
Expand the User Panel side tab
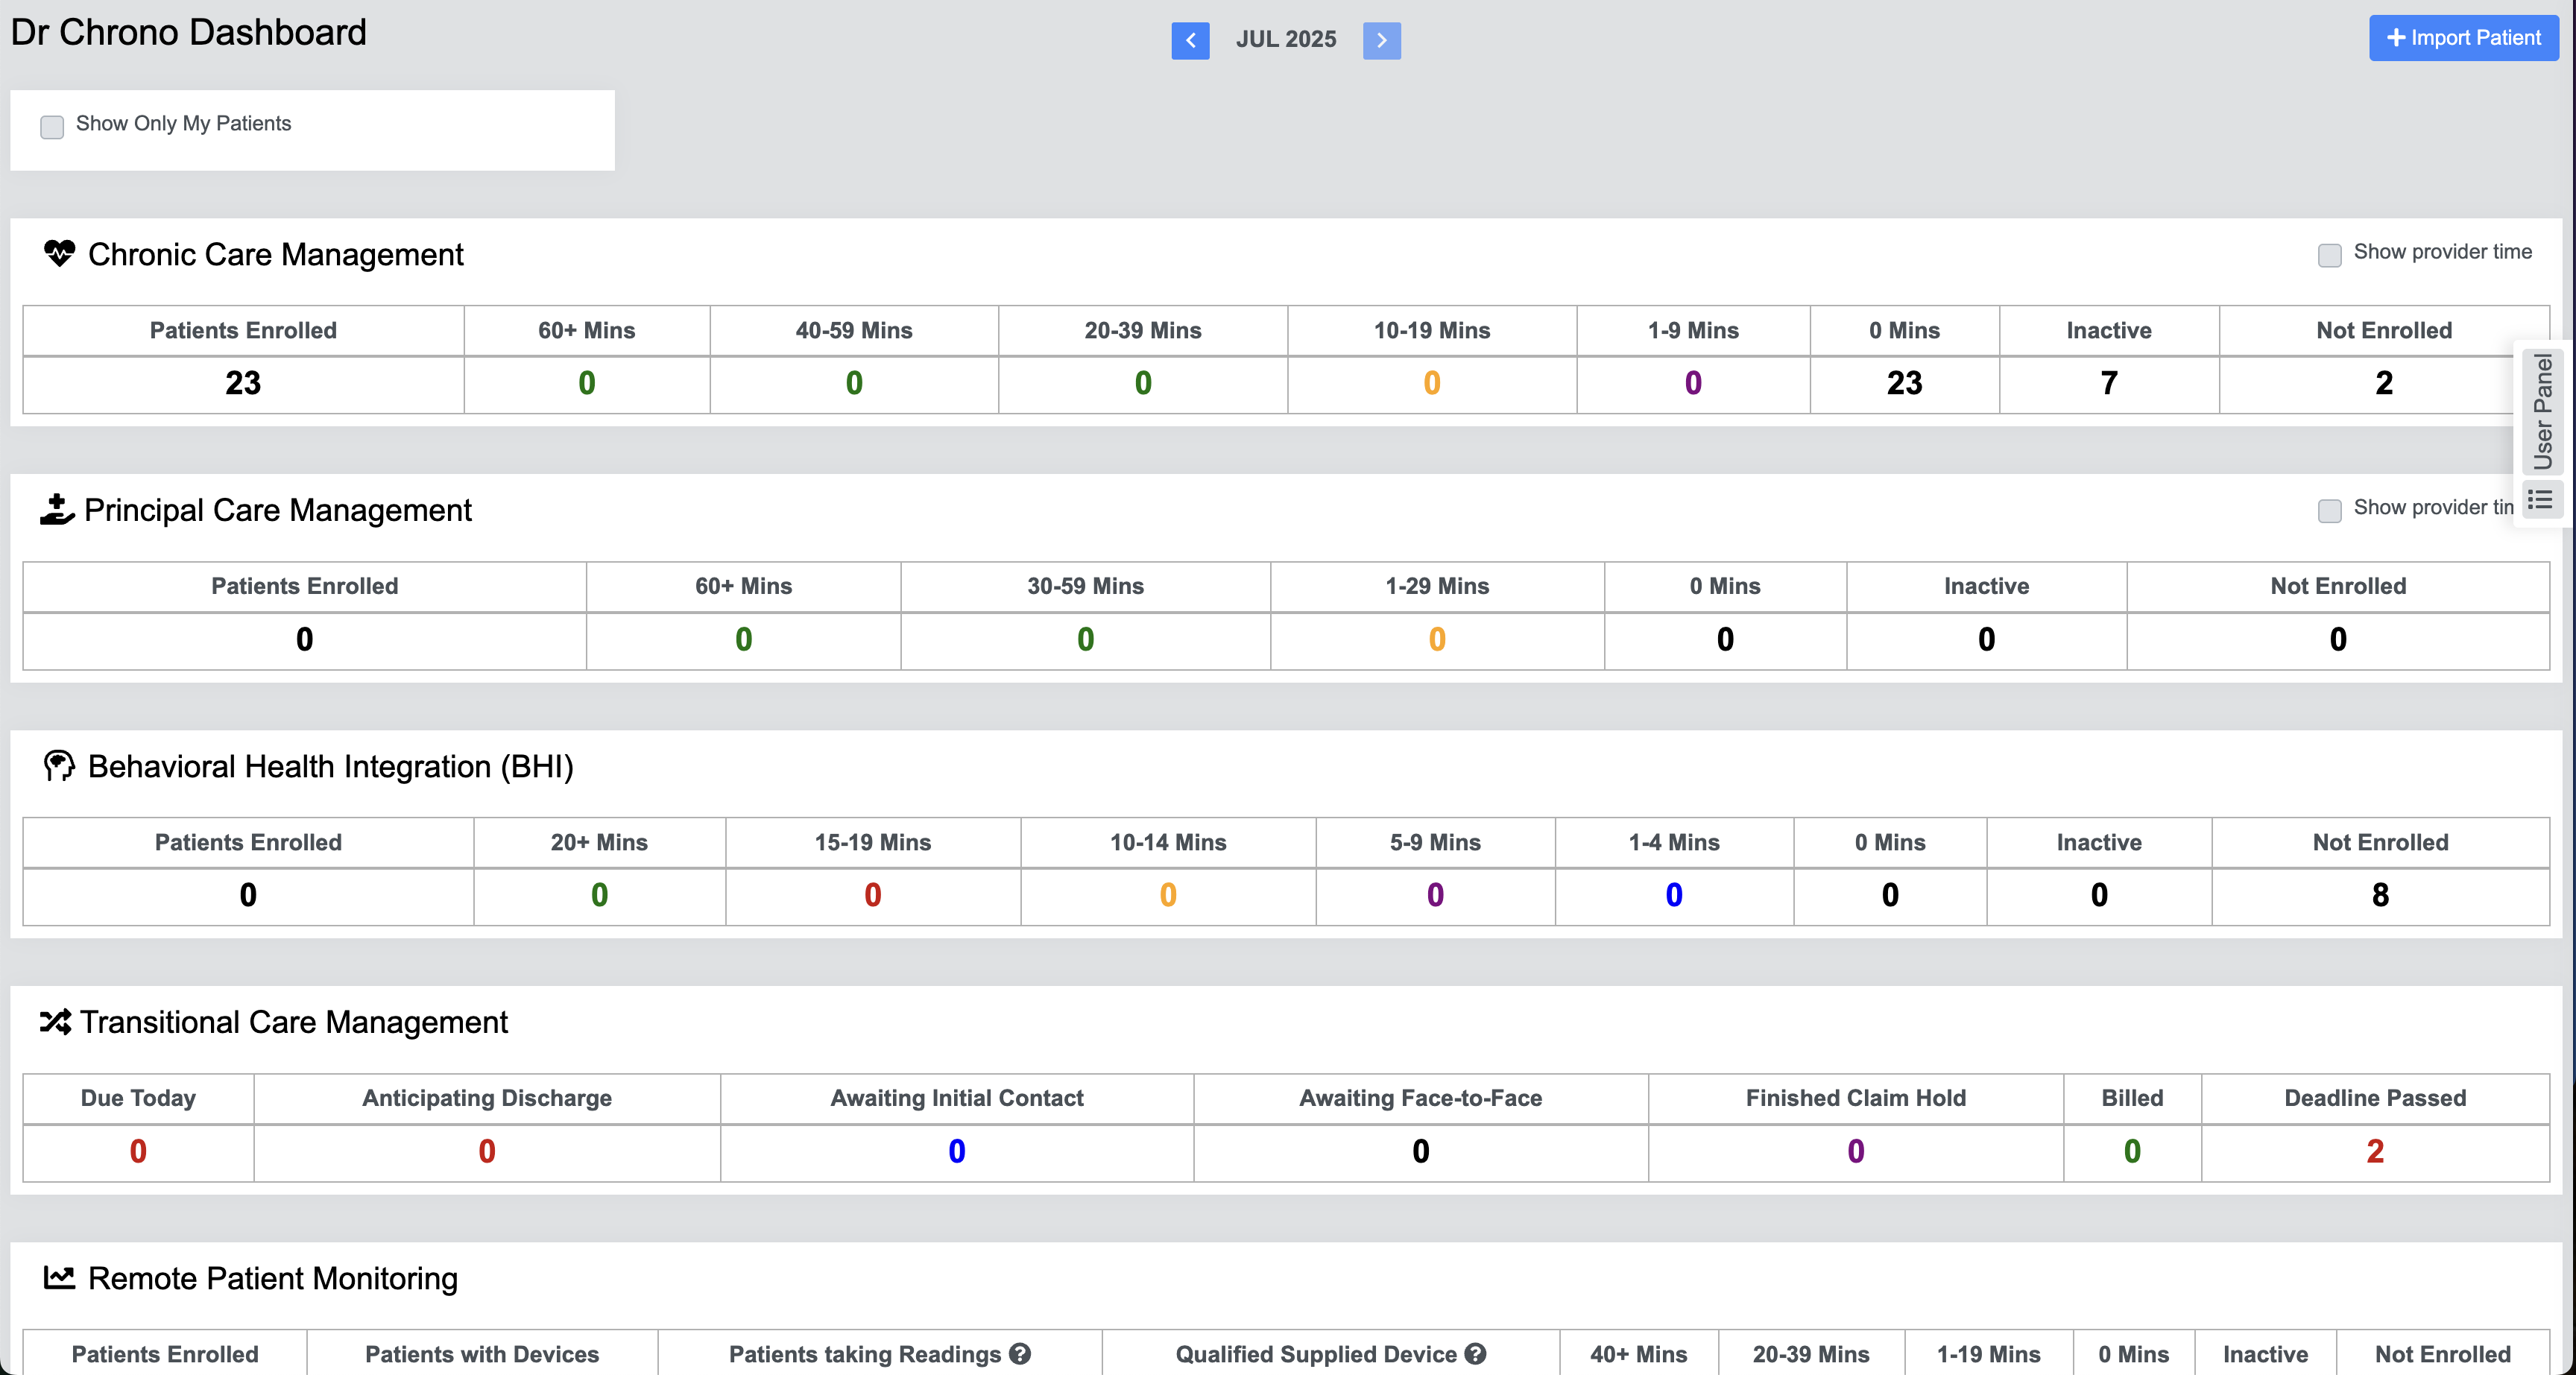[2543, 411]
